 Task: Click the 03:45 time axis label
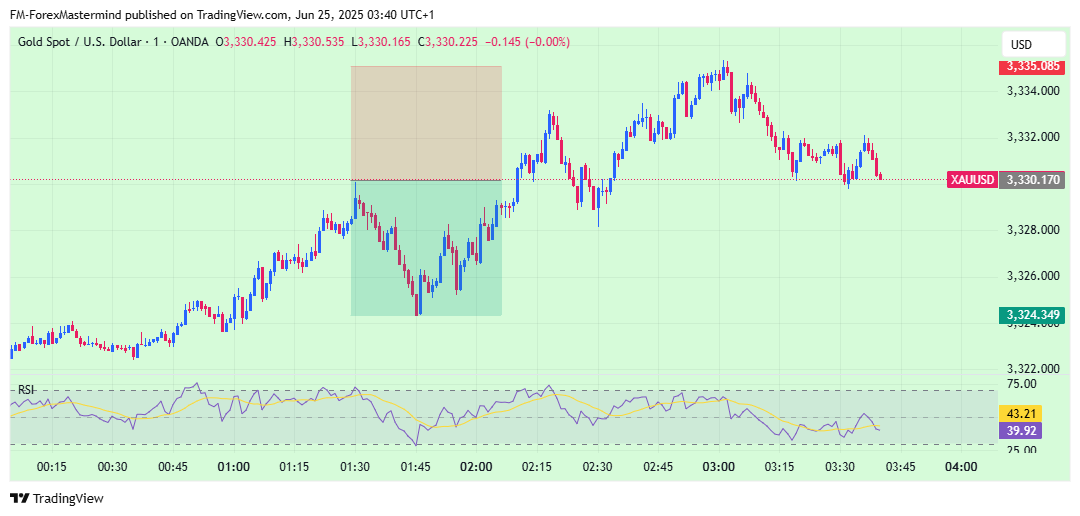[x=900, y=467]
